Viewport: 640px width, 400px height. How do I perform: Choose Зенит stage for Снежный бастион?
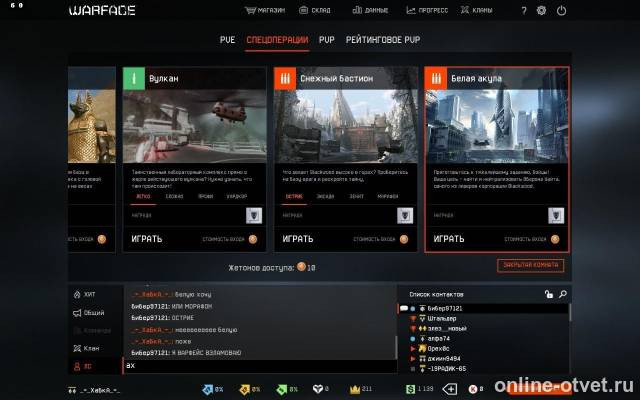tap(356, 197)
